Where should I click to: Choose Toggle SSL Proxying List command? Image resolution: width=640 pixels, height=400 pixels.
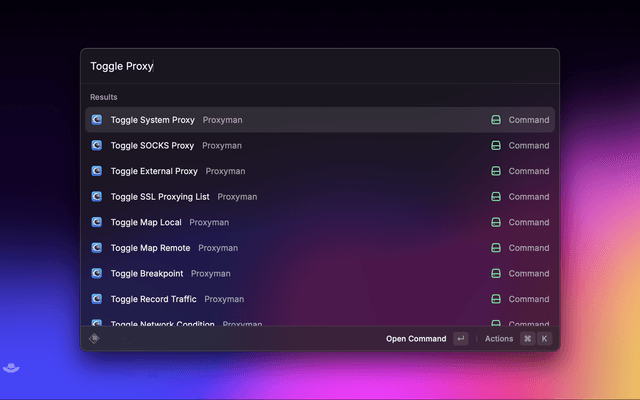[160, 197]
